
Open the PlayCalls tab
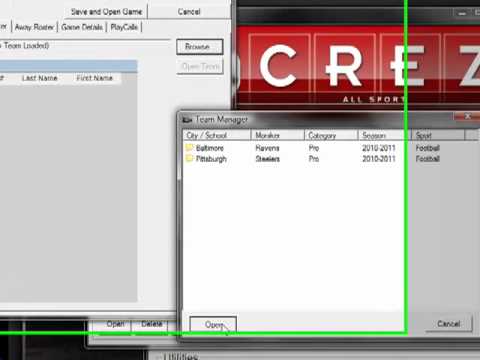(124, 27)
